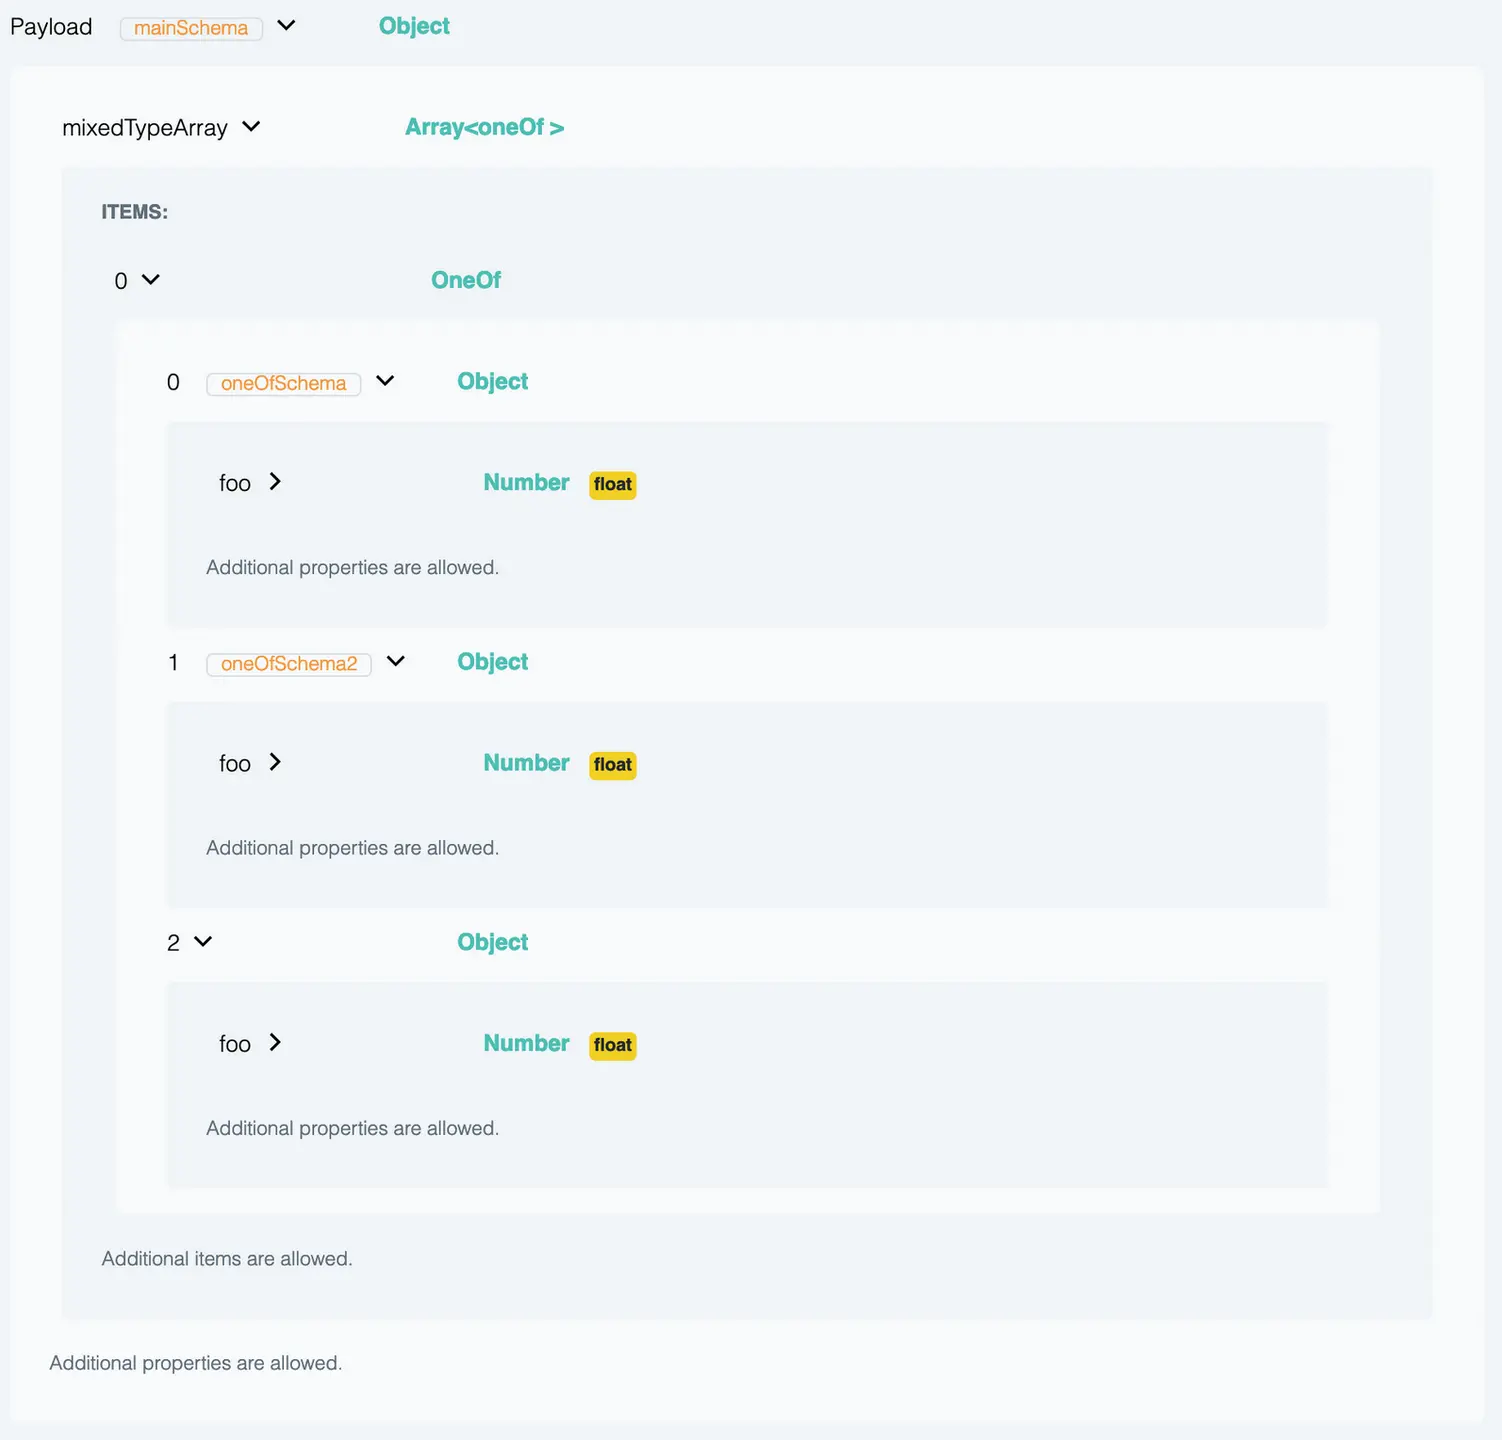
Task: Collapse the Payload mainSchema chevron
Action: coord(287,25)
